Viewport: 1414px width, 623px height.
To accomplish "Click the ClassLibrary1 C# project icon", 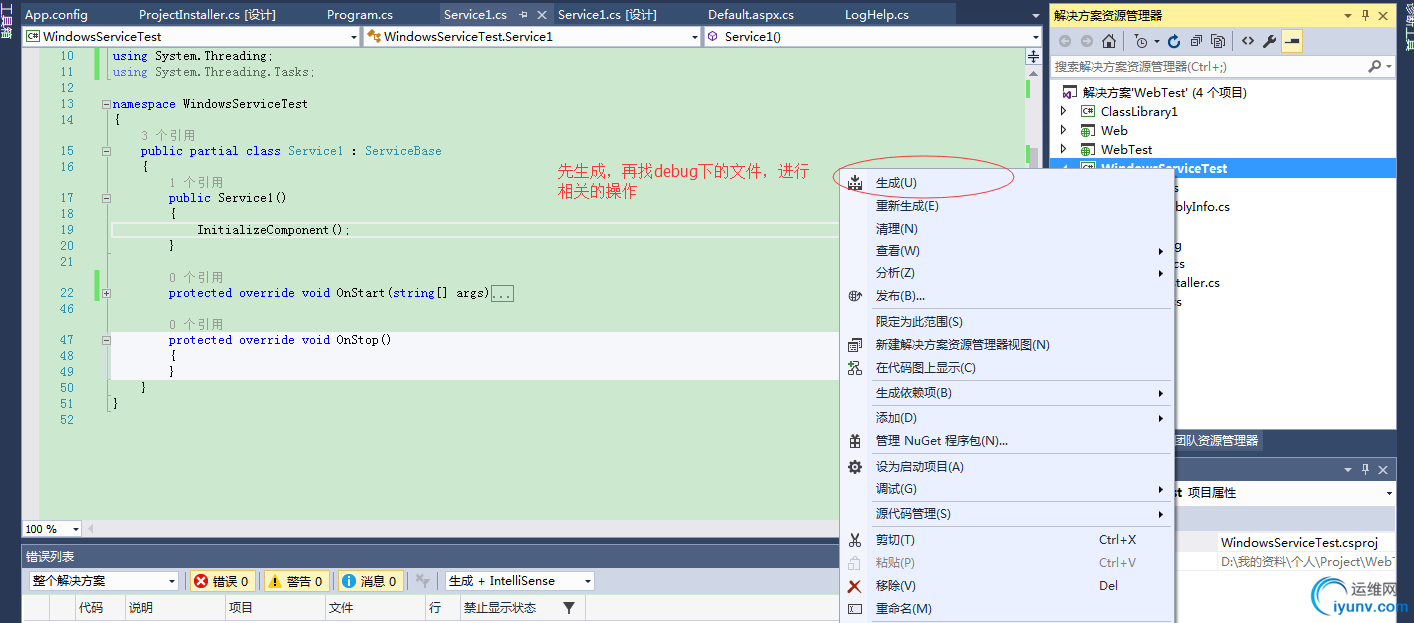I will pyautogui.click(x=1088, y=112).
